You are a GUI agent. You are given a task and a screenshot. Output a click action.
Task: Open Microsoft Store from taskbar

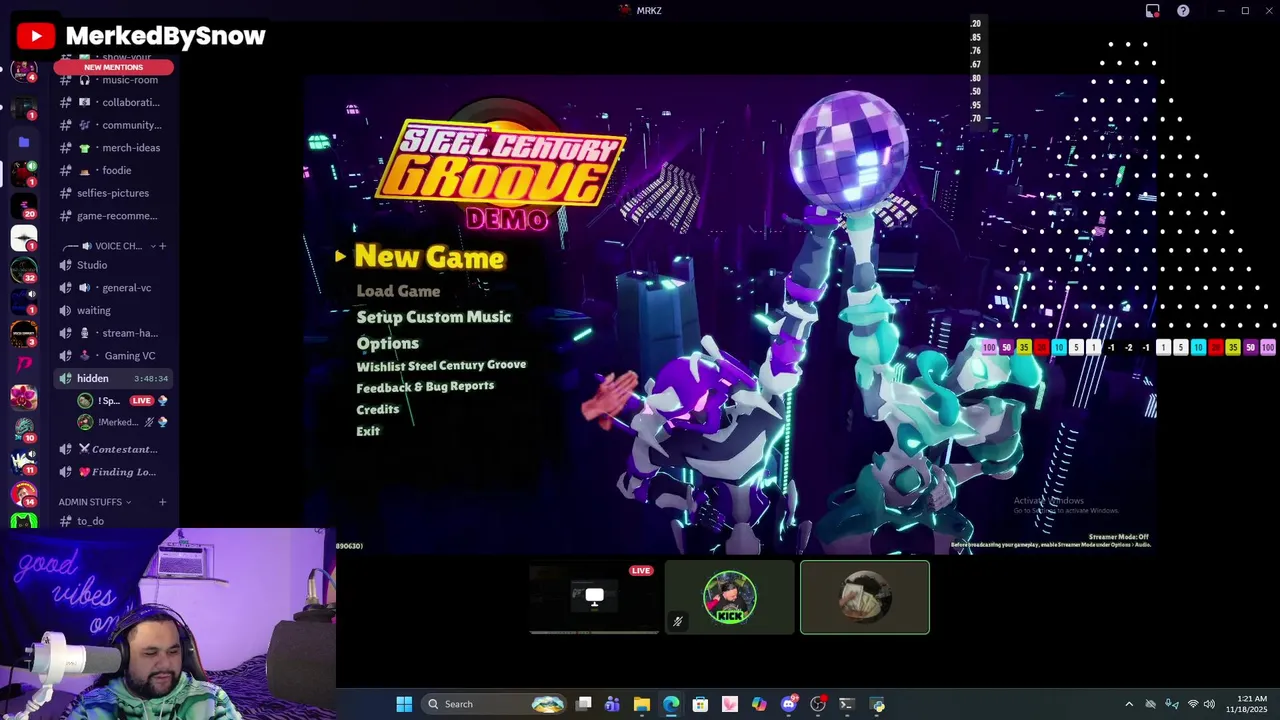click(700, 704)
